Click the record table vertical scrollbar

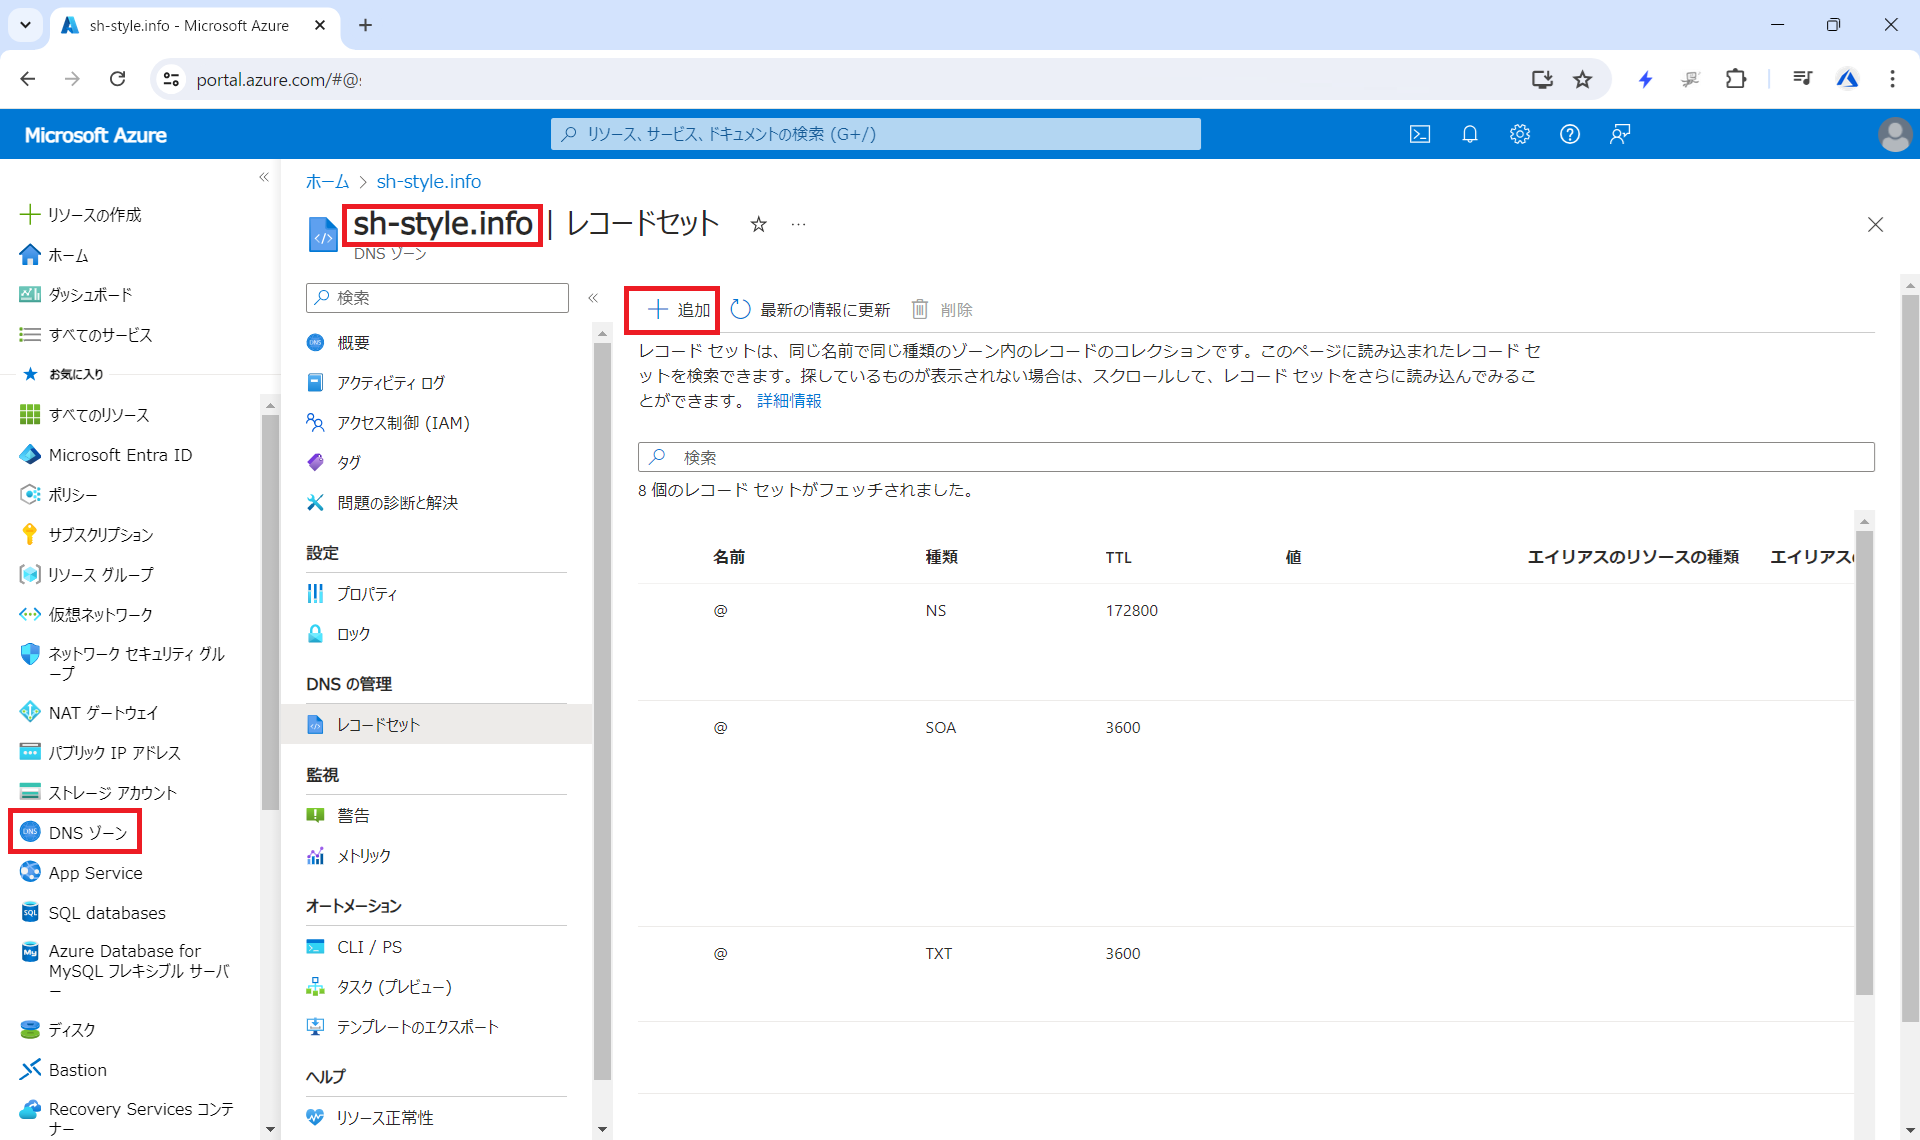click(x=1864, y=763)
